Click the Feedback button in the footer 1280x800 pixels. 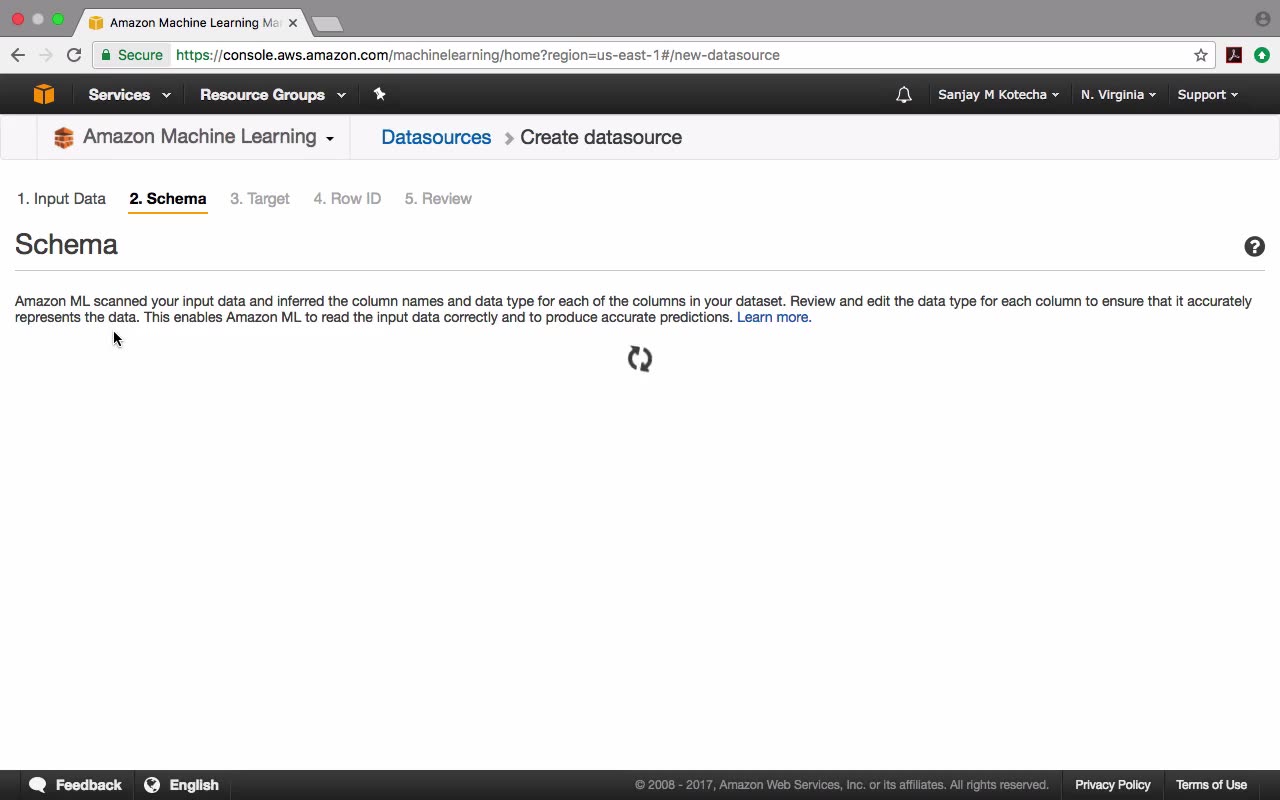coord(76,785)
